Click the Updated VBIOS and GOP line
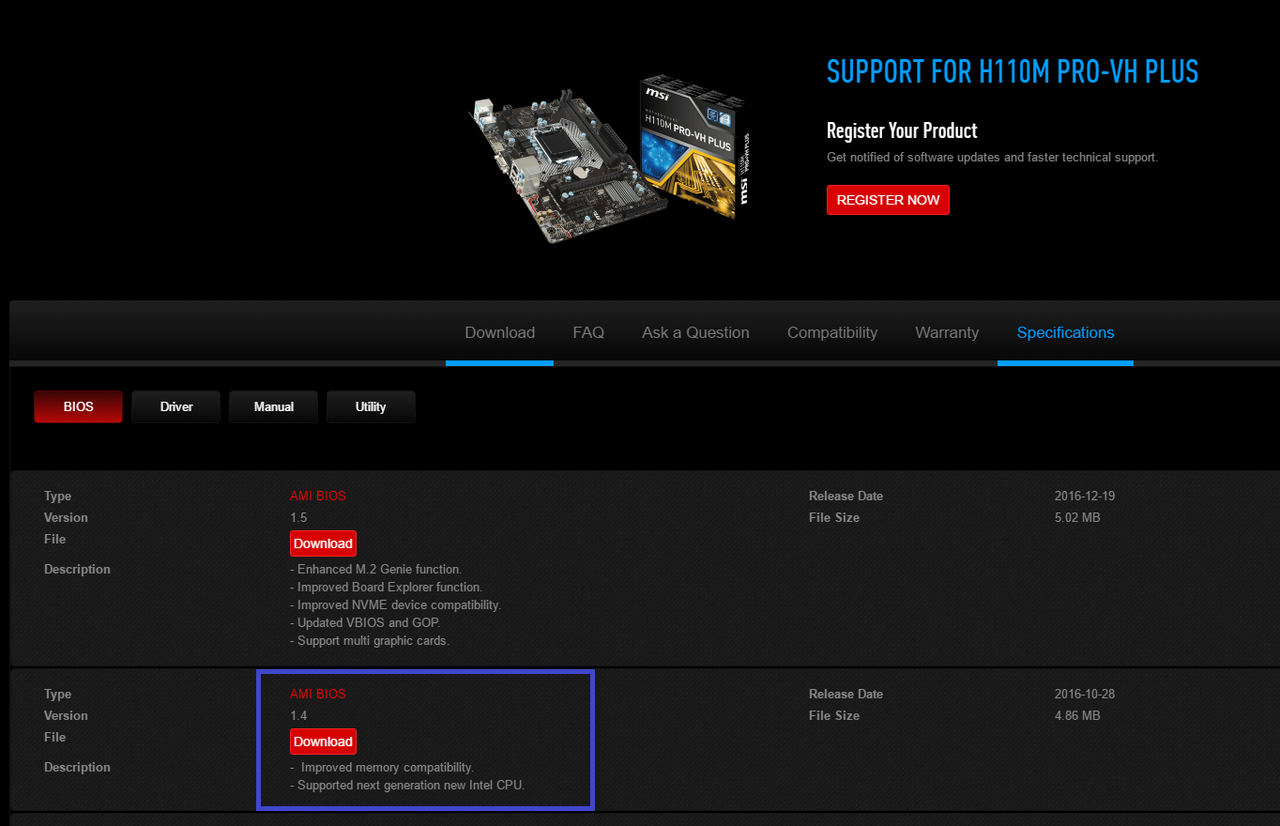Screen dimensions: 1280x826 coord(365,623)
